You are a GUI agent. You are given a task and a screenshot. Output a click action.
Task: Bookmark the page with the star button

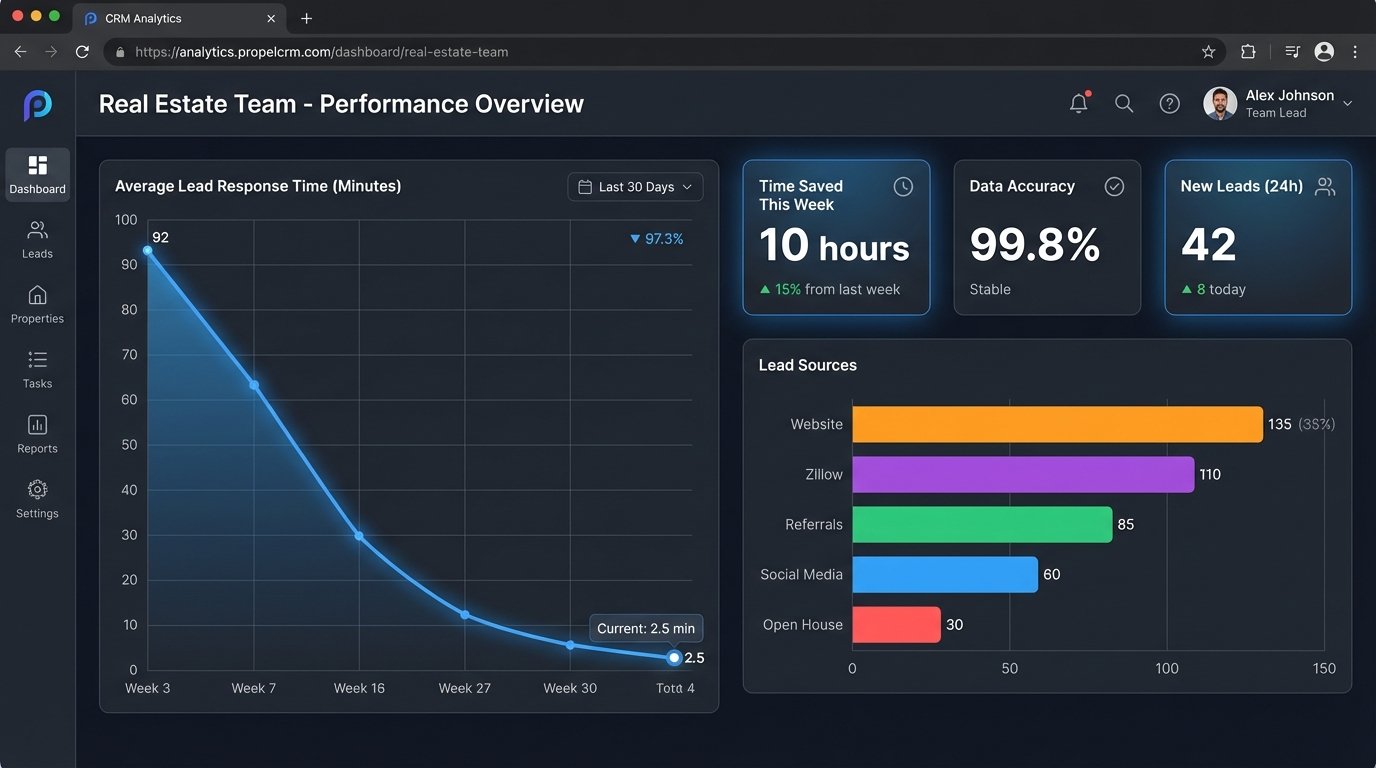tap(1208, 51)
